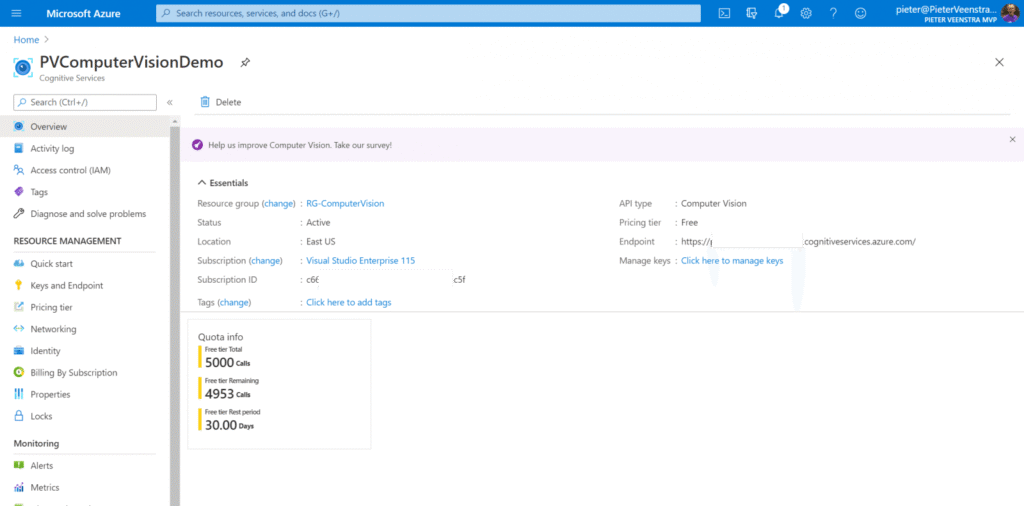Click the Alerts sidebar icon
1024x506 pixels.
[x=19, y=466]
